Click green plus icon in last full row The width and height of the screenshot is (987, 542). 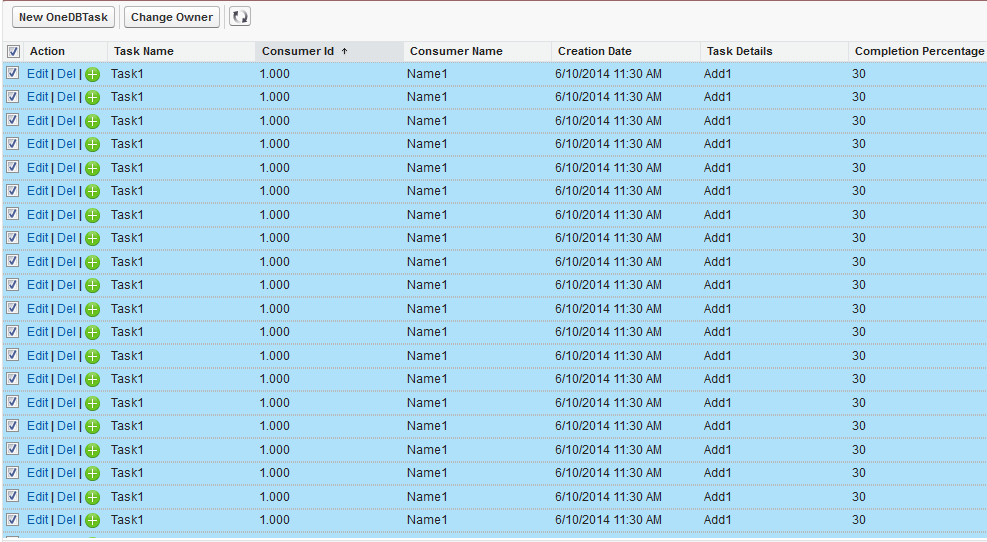[92, 520]
